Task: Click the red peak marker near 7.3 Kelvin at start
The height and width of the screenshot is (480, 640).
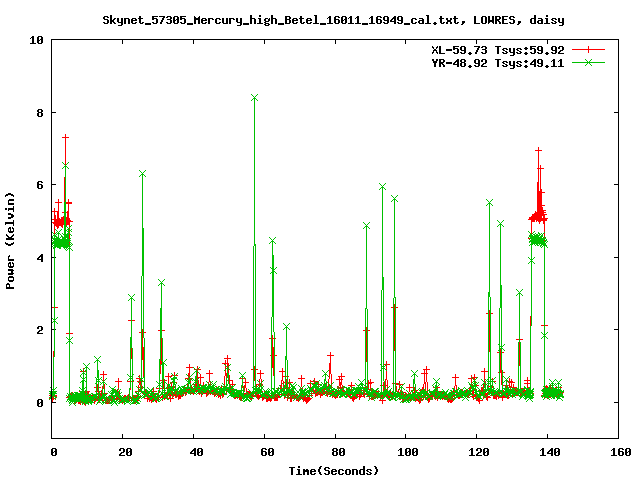Action: click(x=65, y=138)
